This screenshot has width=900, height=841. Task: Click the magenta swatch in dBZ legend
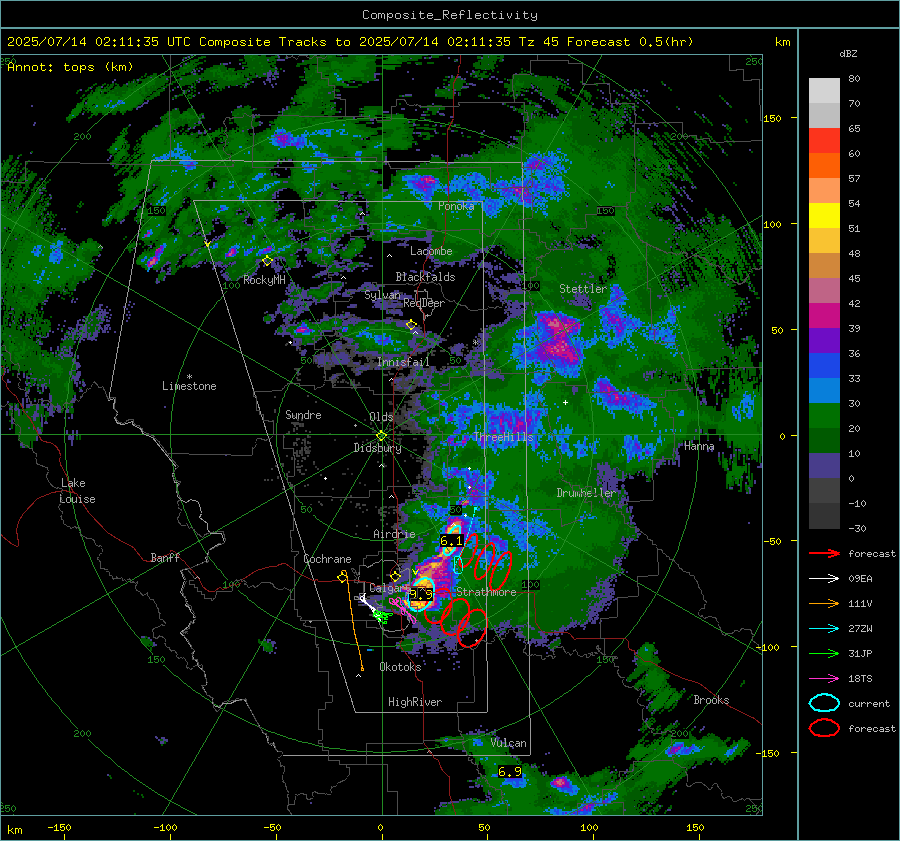click(x=824, y=316)
